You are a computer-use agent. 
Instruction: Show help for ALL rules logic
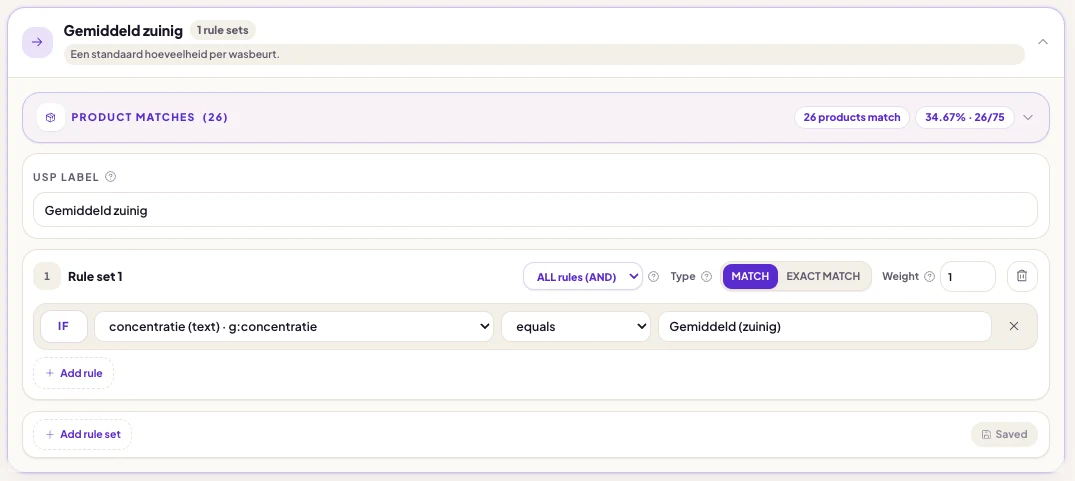coord(653,277)
